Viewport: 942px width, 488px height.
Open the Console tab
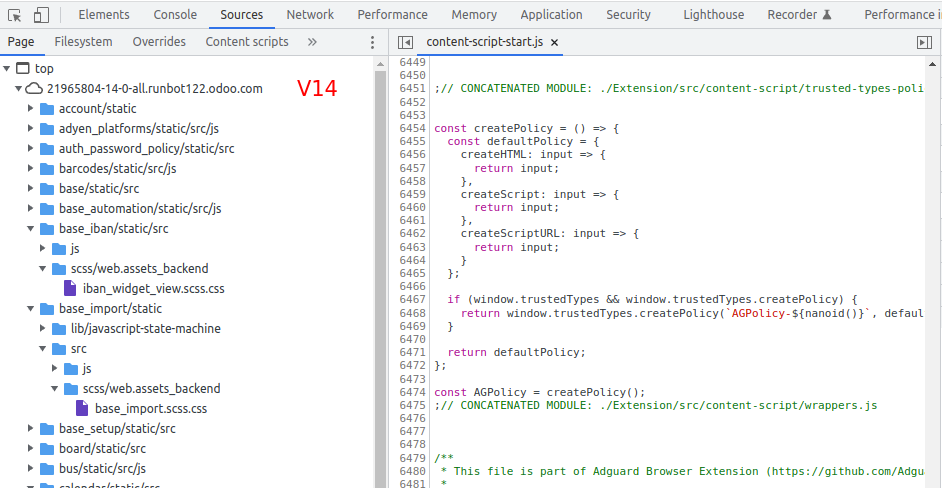[175, 15]
